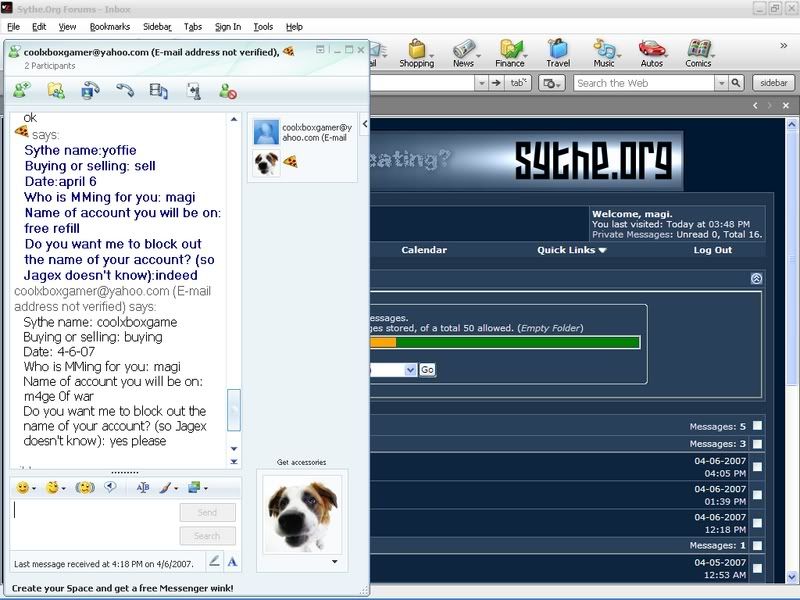
Task: Click the sidebar button in the browser
Action: pos(773,83)
